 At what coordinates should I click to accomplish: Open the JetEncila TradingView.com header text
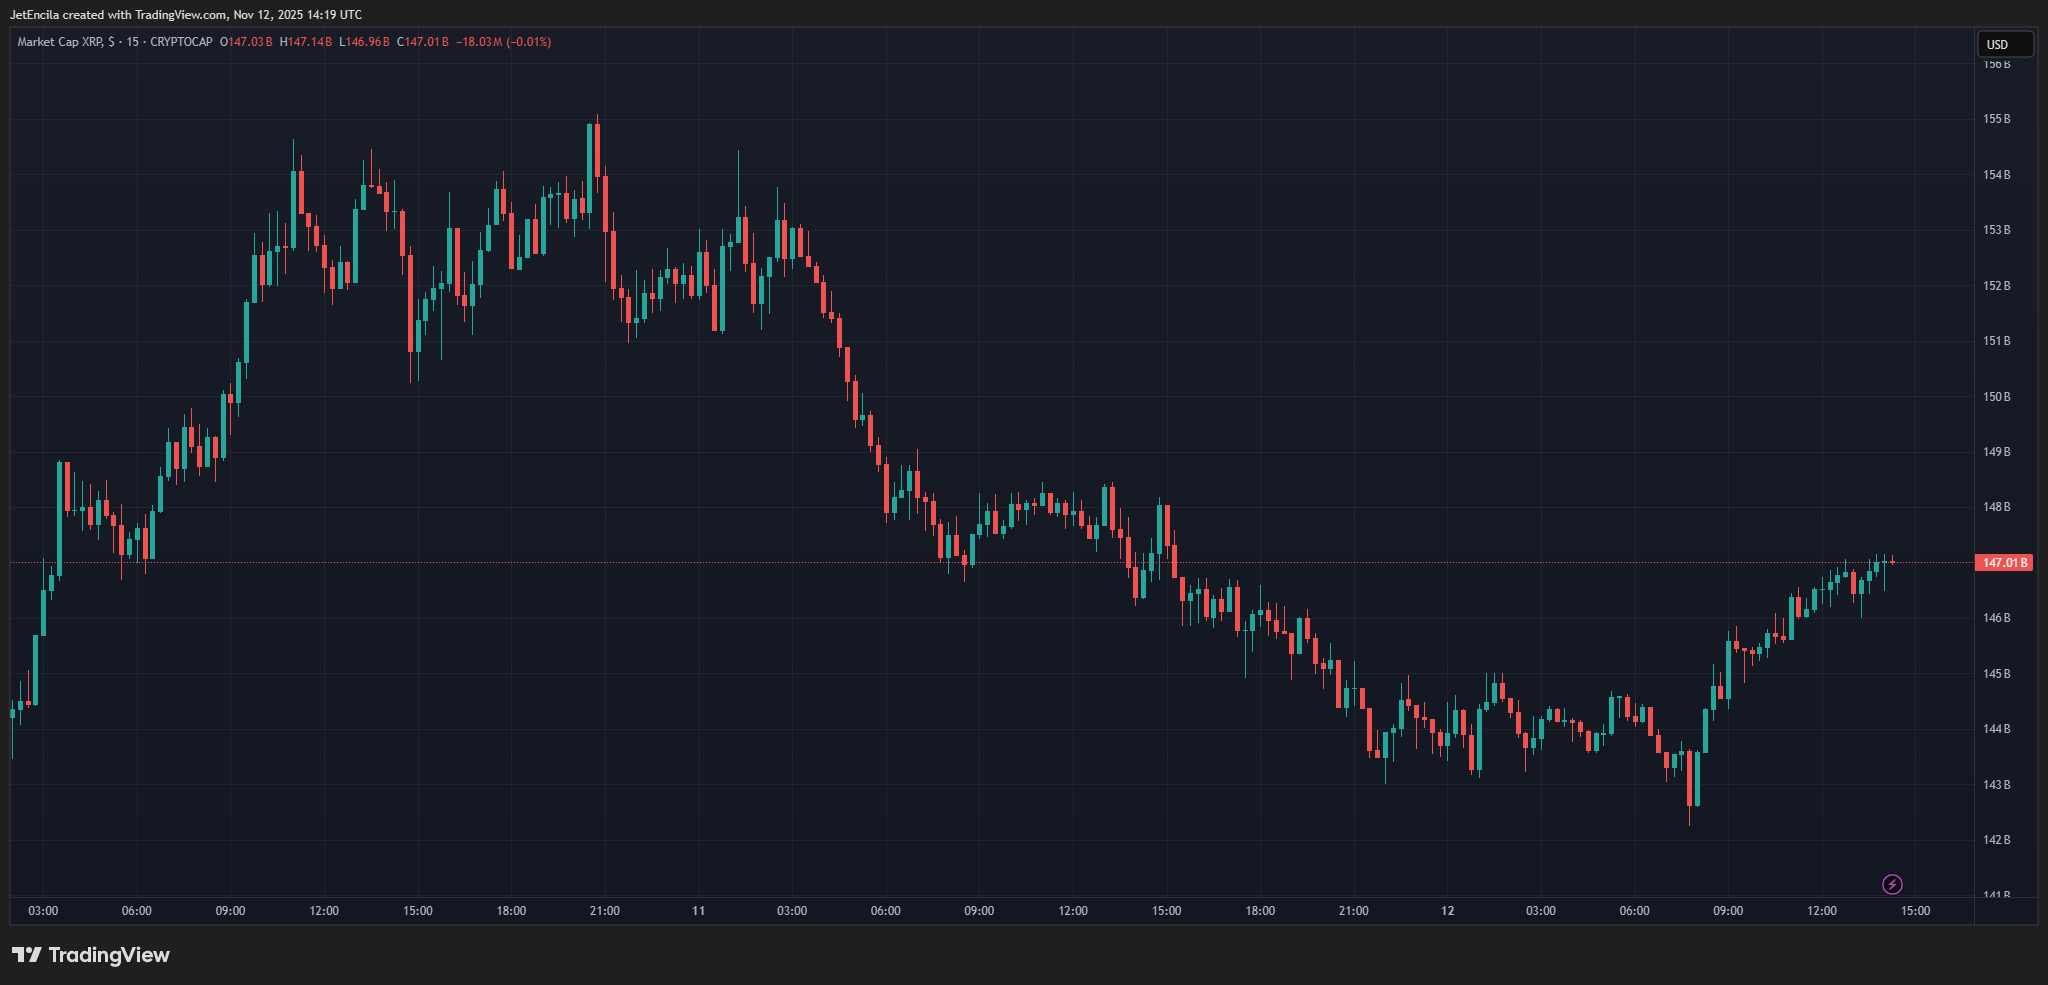(186, 15)
